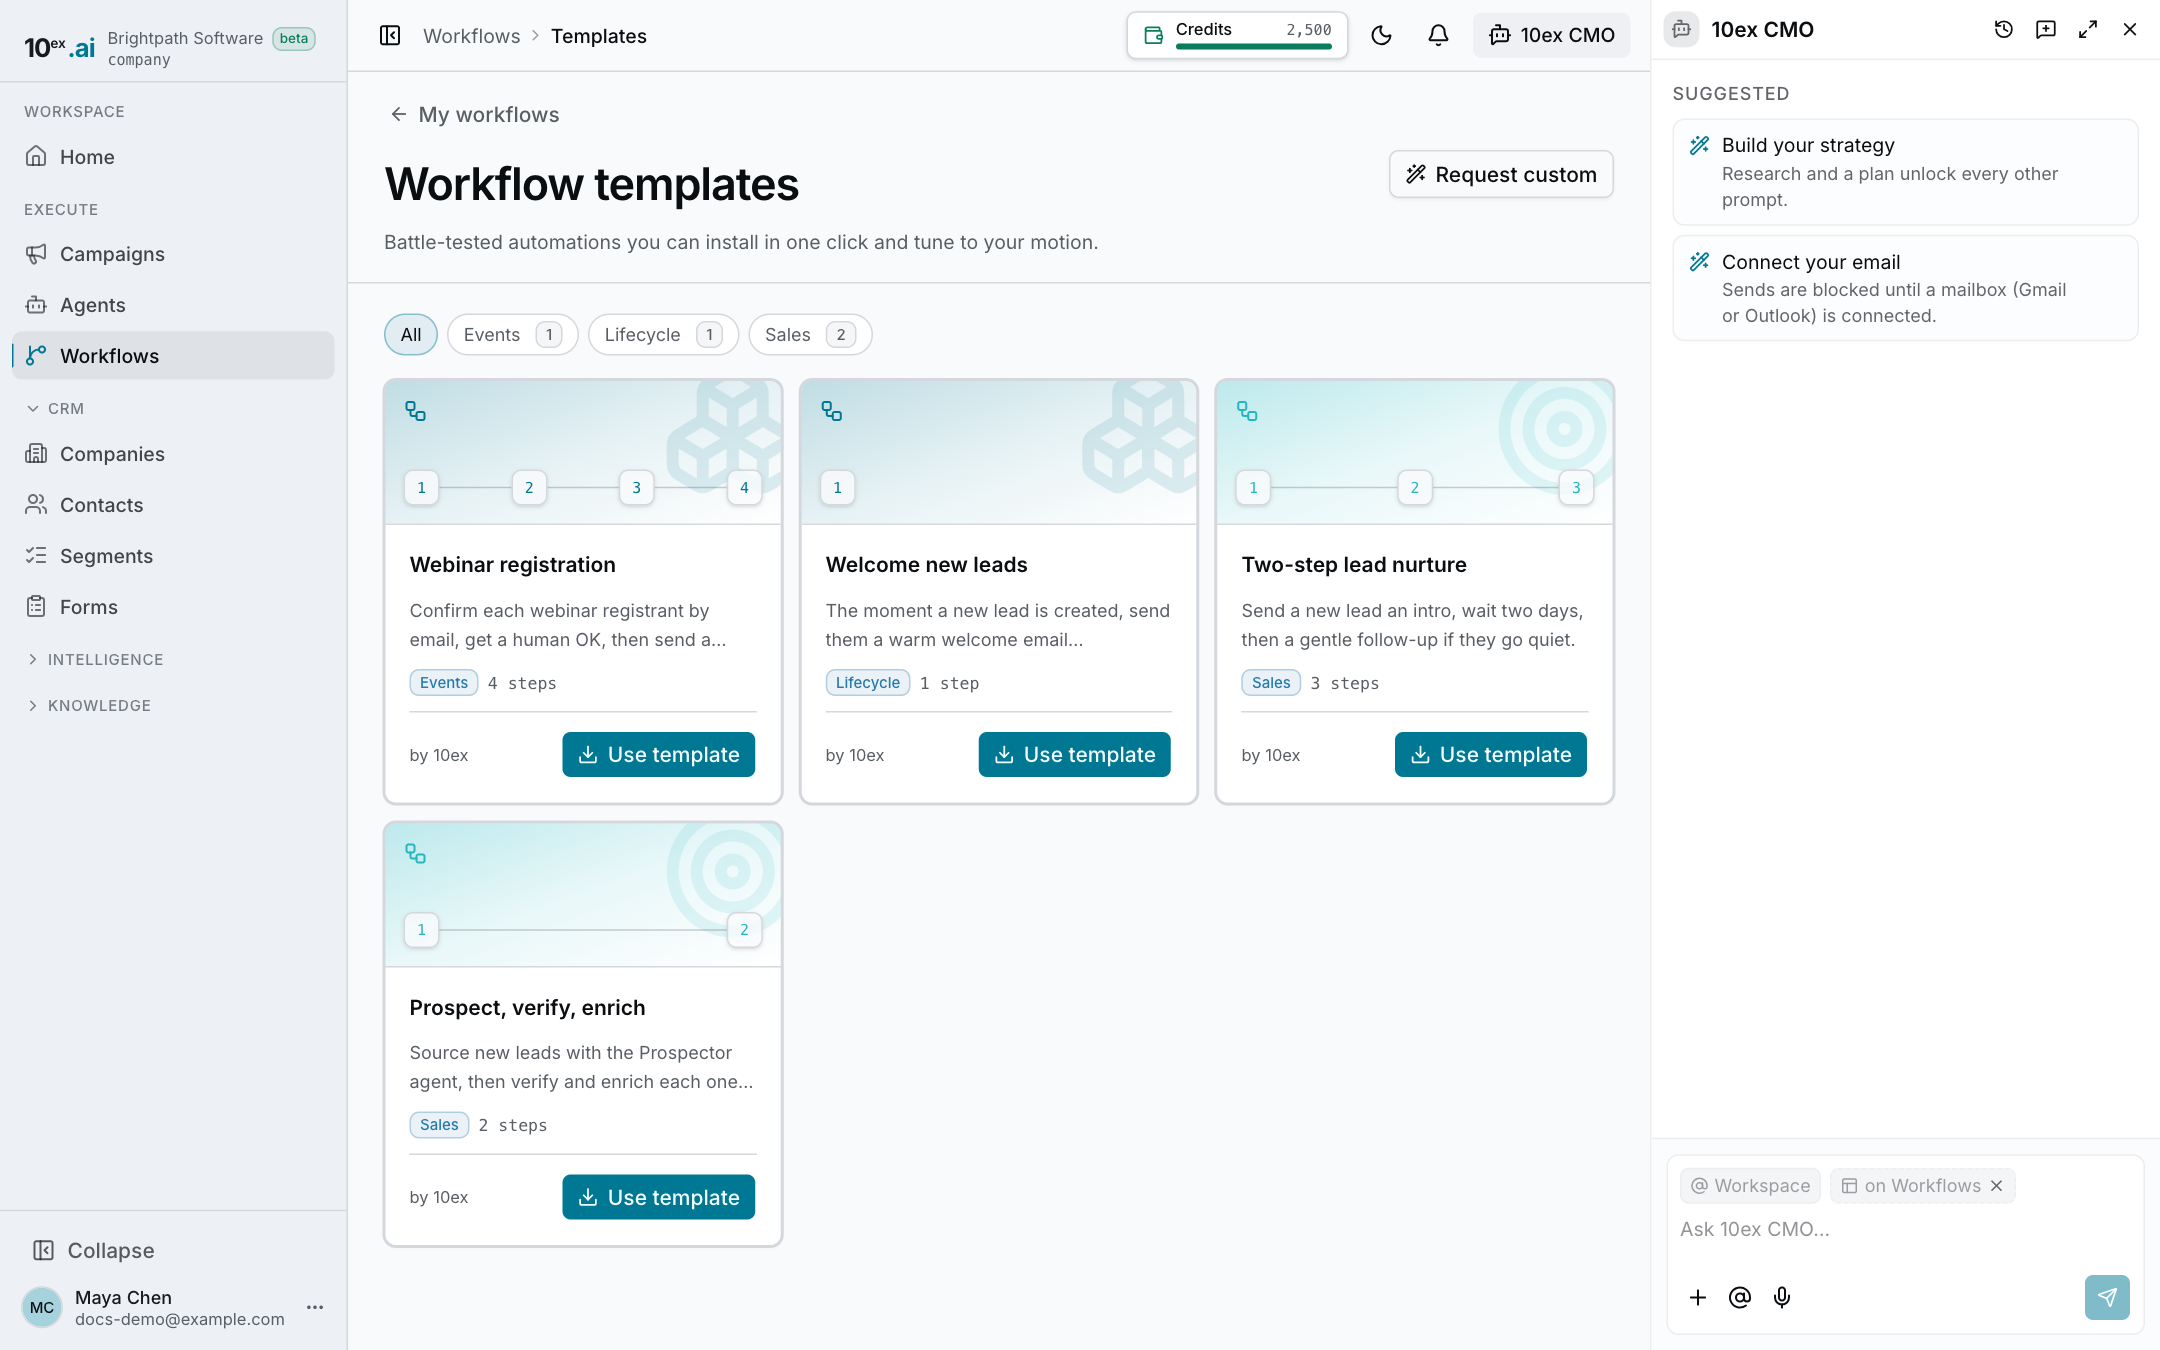The width and height of the screenshot is (2160, 1350).
Task: Use the Prospect, verify, enrich template
Action: pyautogui.click(x=658, y=1197)
